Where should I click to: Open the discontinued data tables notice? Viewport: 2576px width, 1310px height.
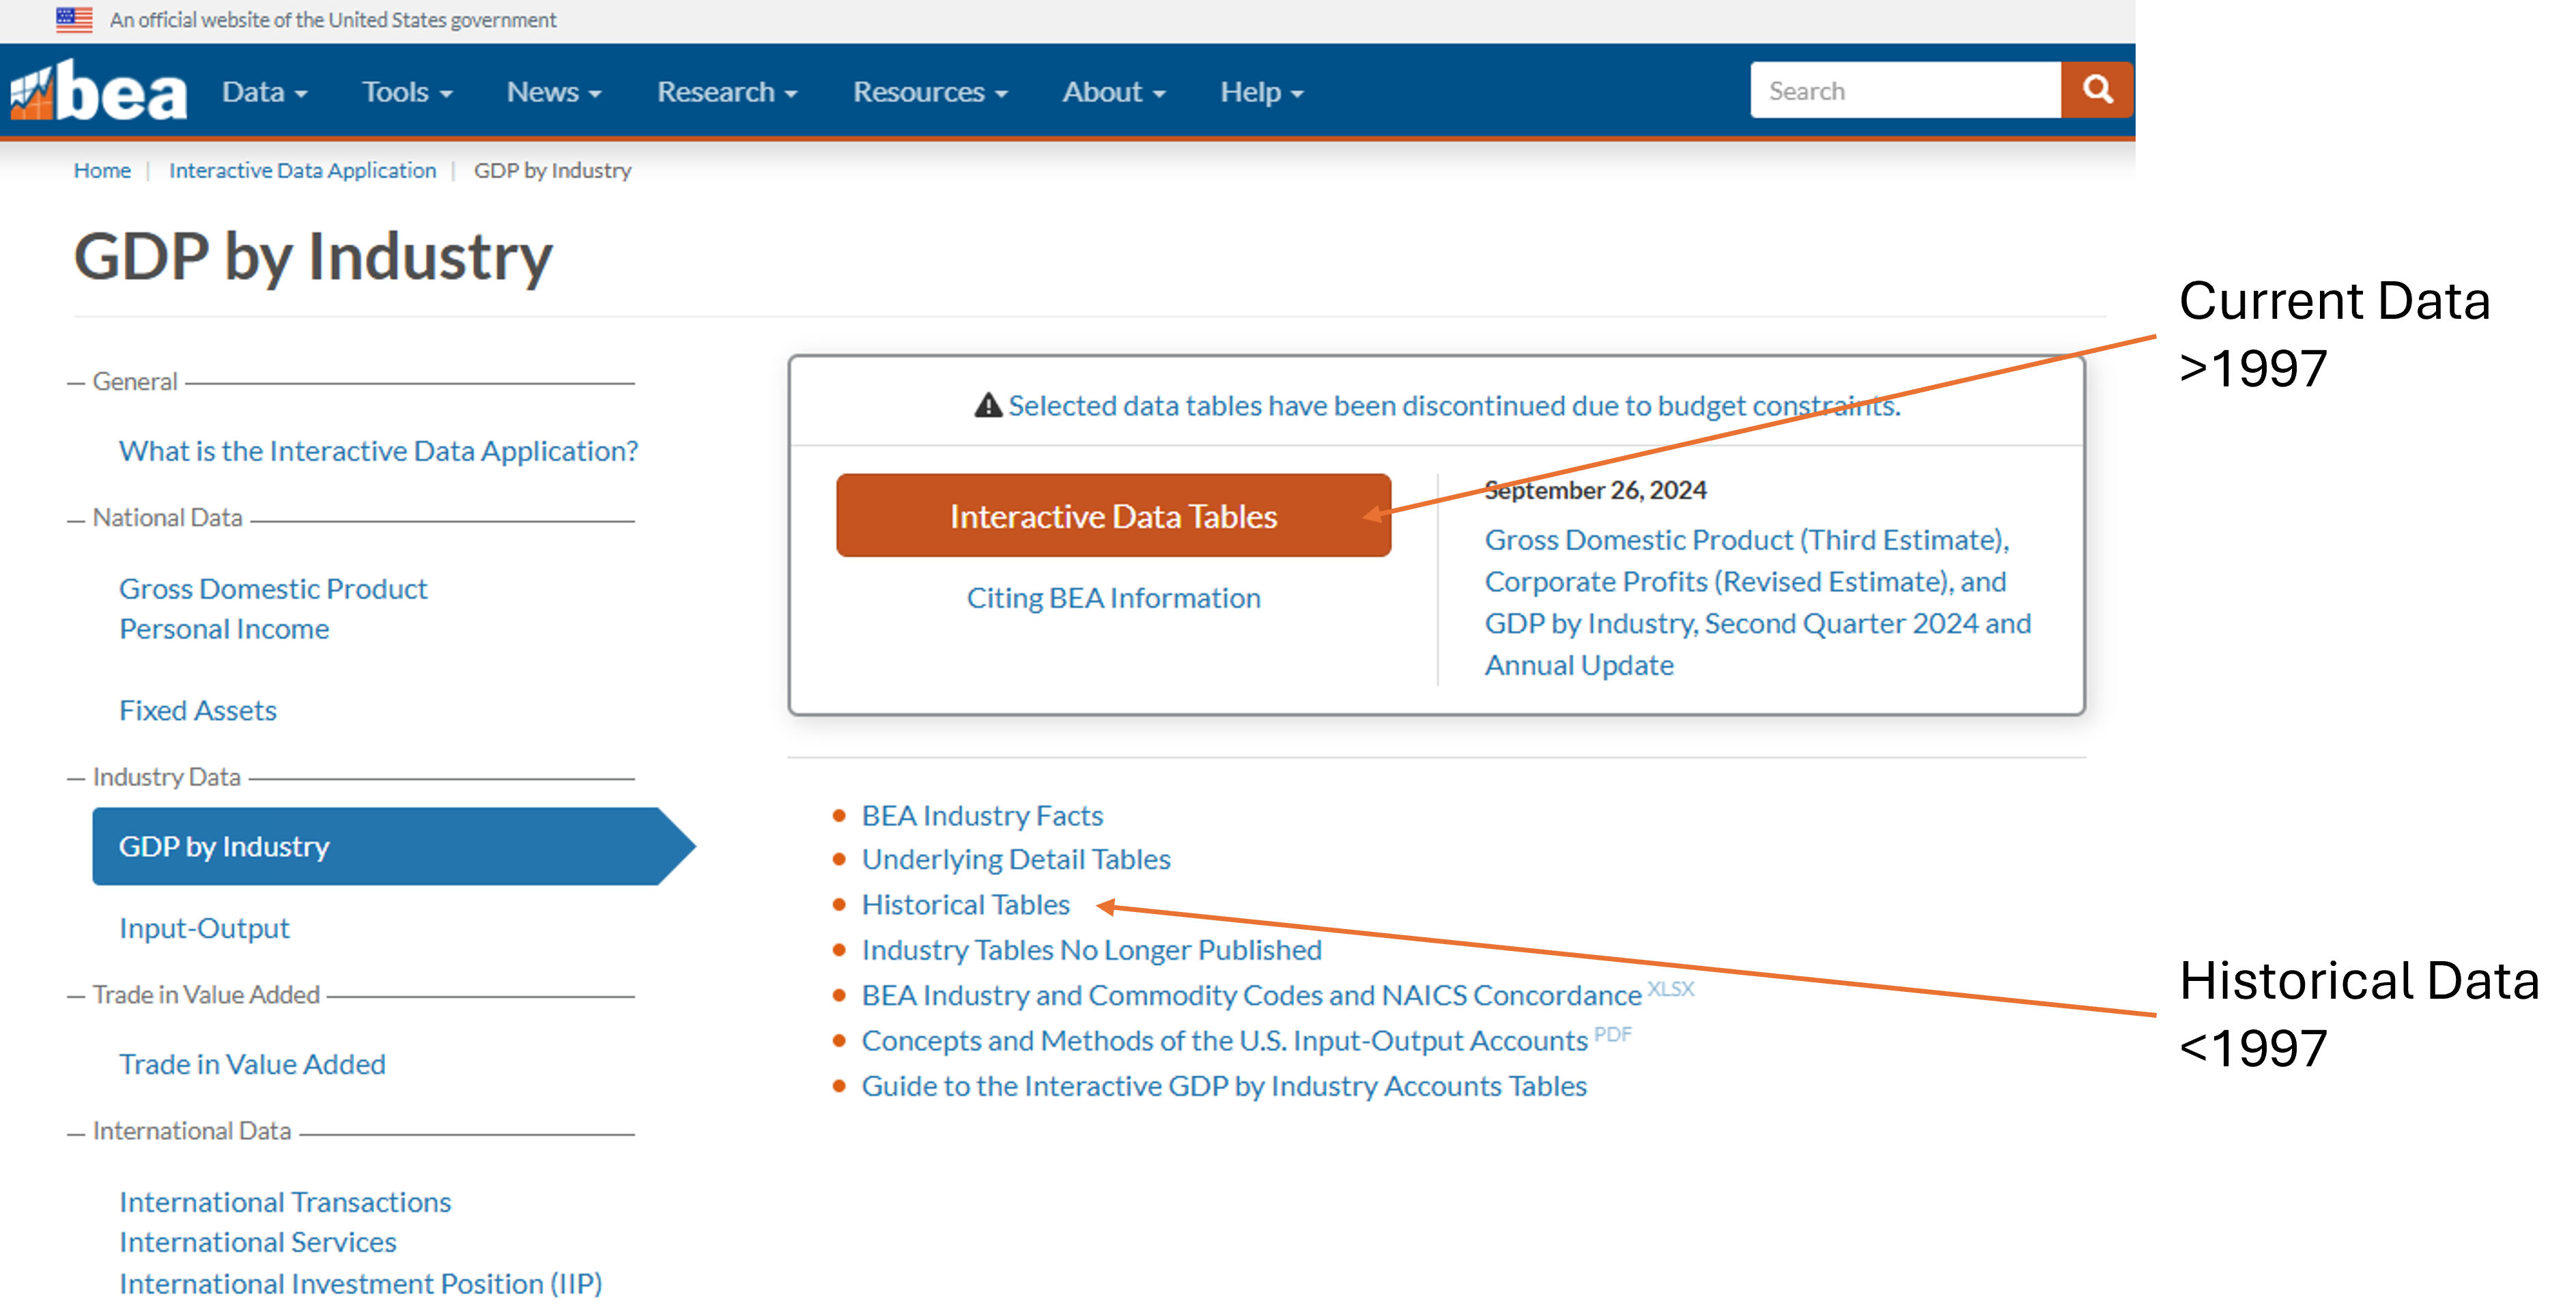1454,405
